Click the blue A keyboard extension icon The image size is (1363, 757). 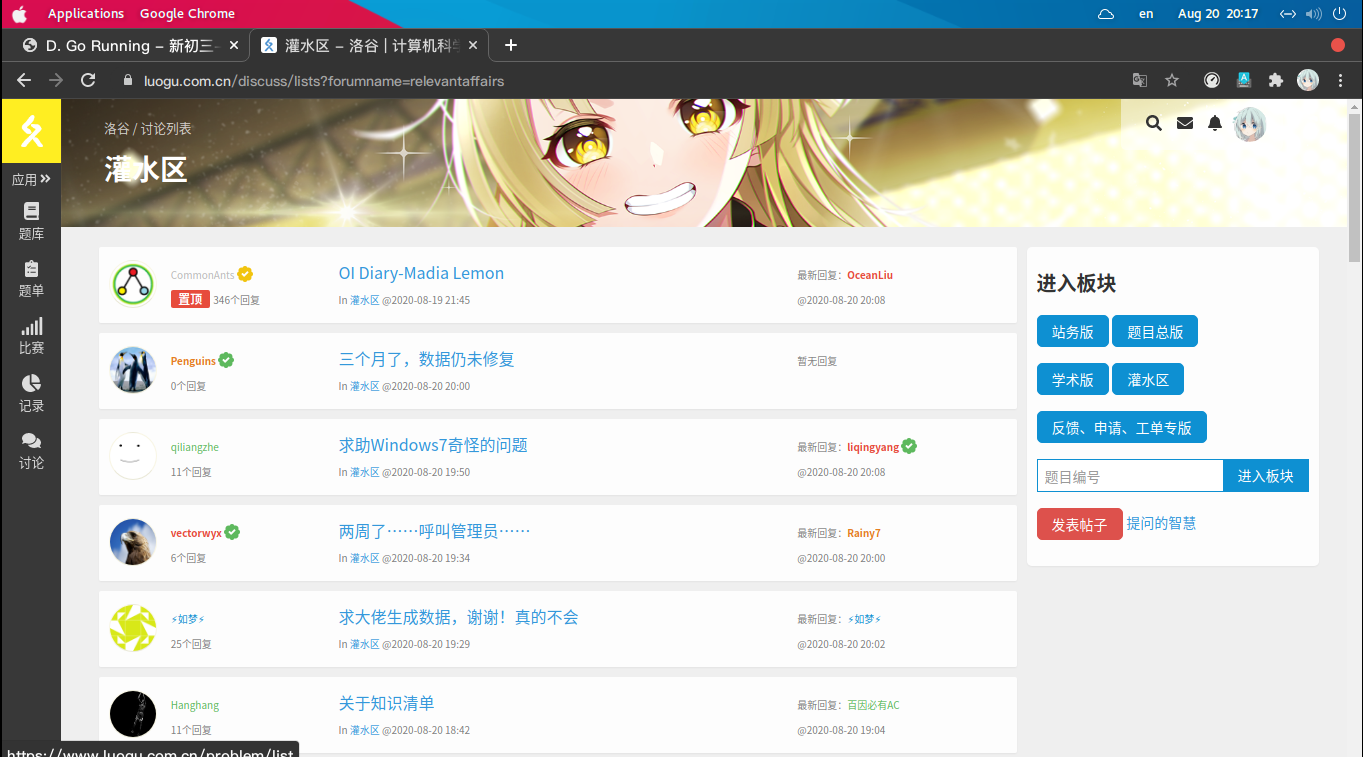1245,80
